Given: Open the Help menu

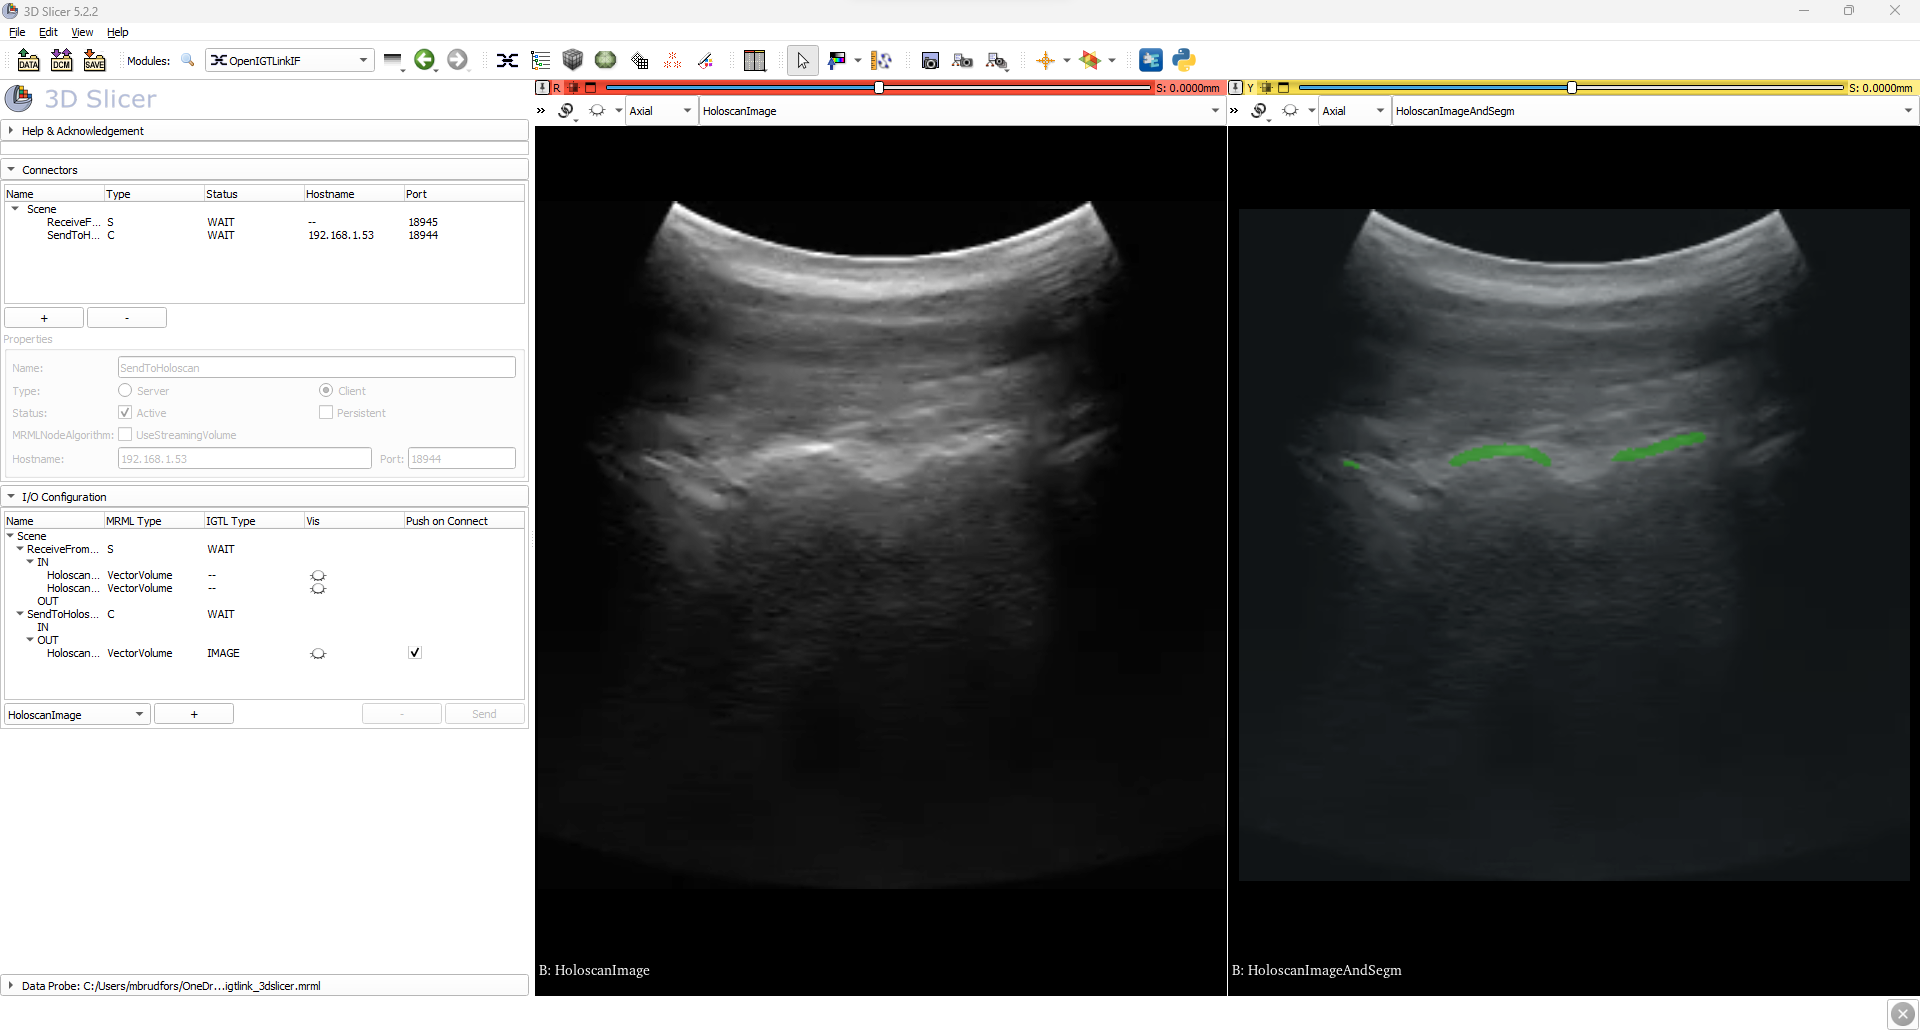Looking at the screenshot, I should (118, 32).
